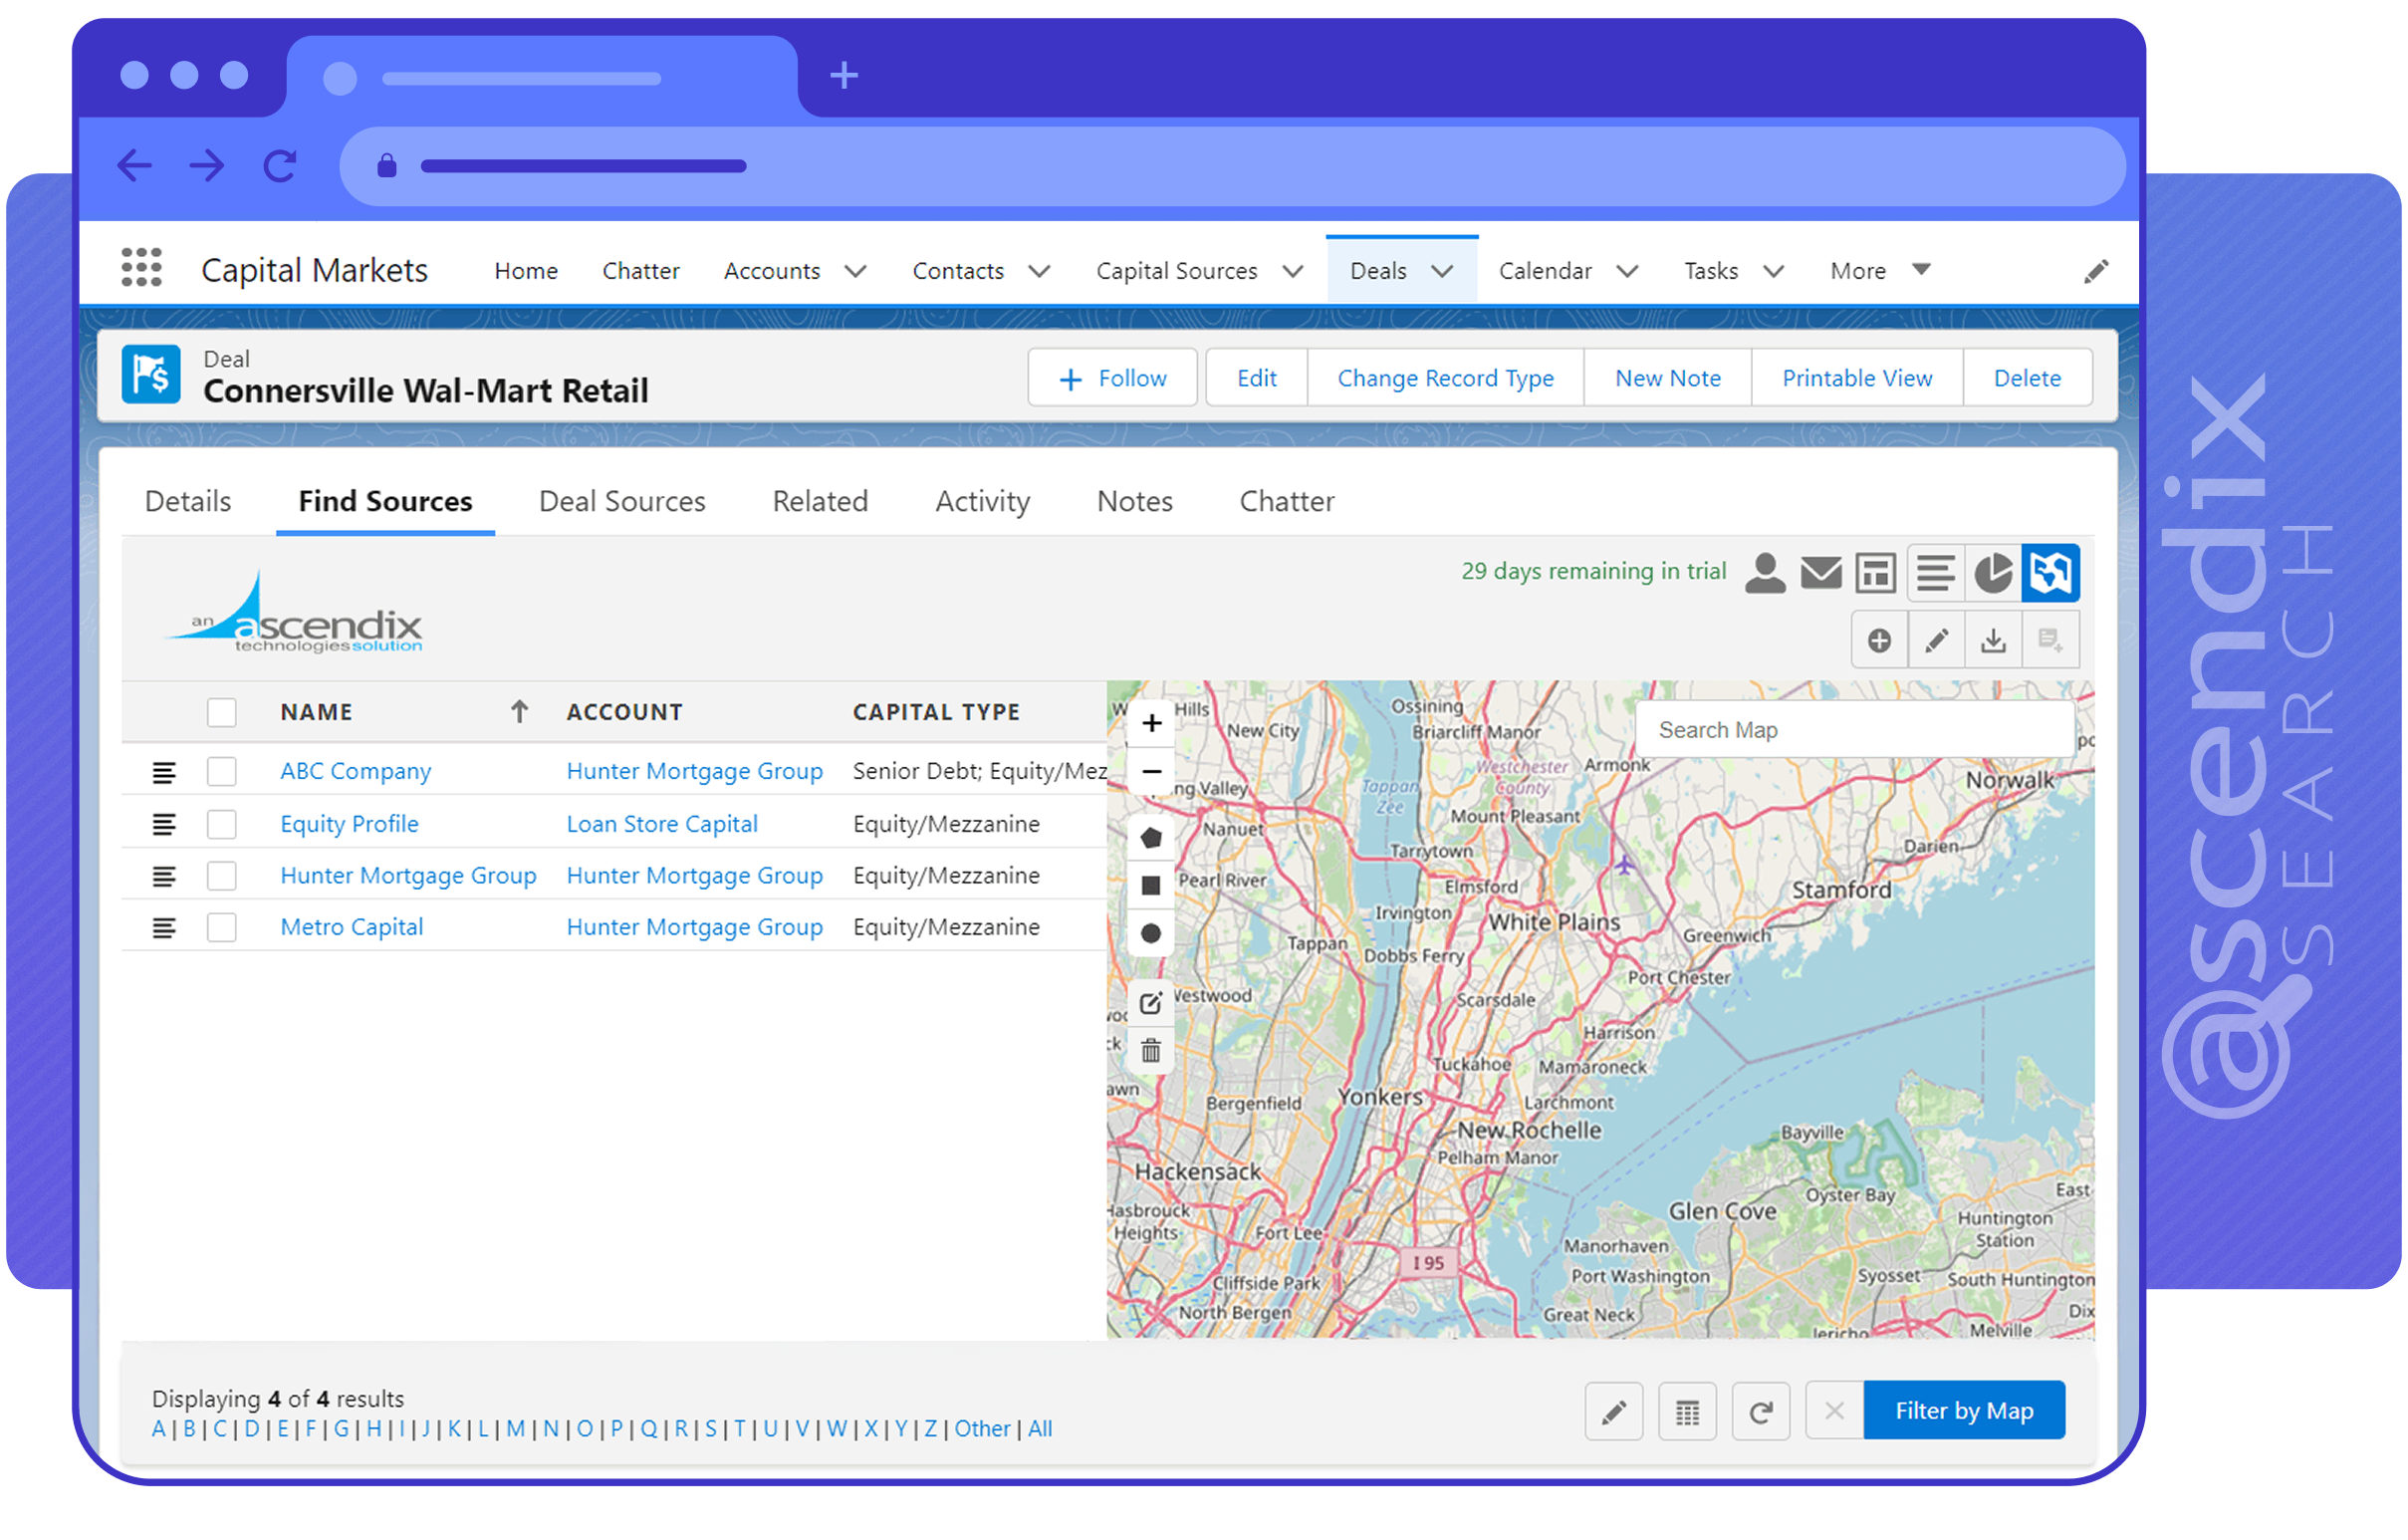
Task: Switch to the Details tab
Action: pos(188,501)
